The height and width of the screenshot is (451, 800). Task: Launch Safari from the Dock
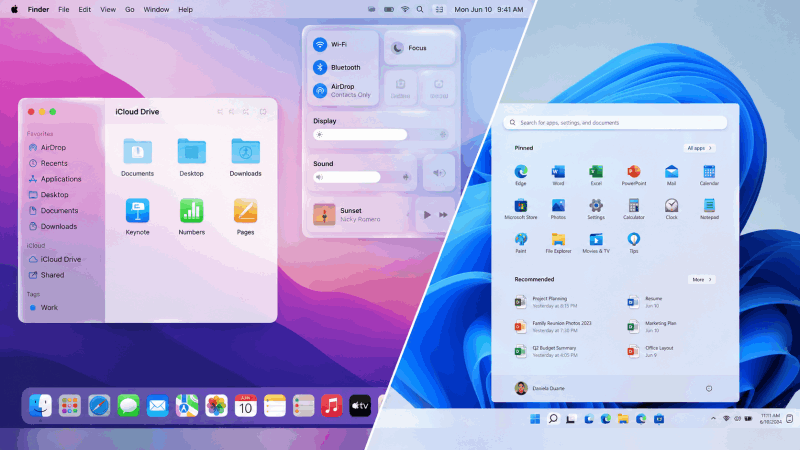(99, 406)
